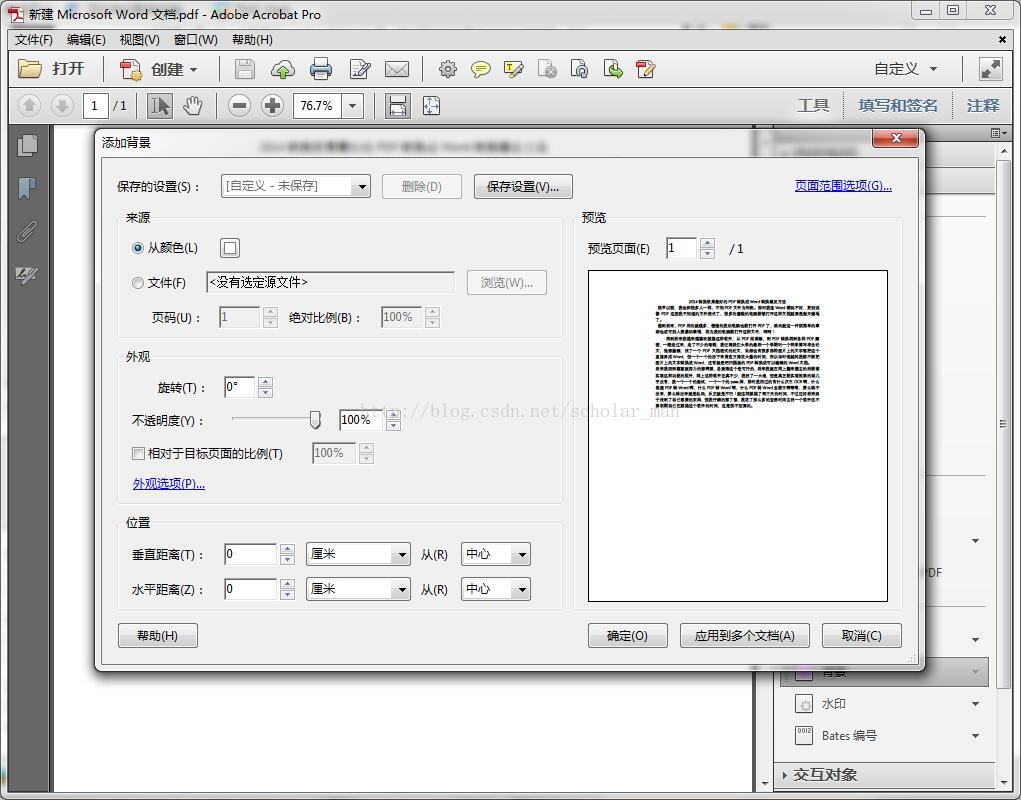Choose the selection cursor tool
This screenshot has height=800, width=1021.
pyautogui.click(x=160, y=105)
